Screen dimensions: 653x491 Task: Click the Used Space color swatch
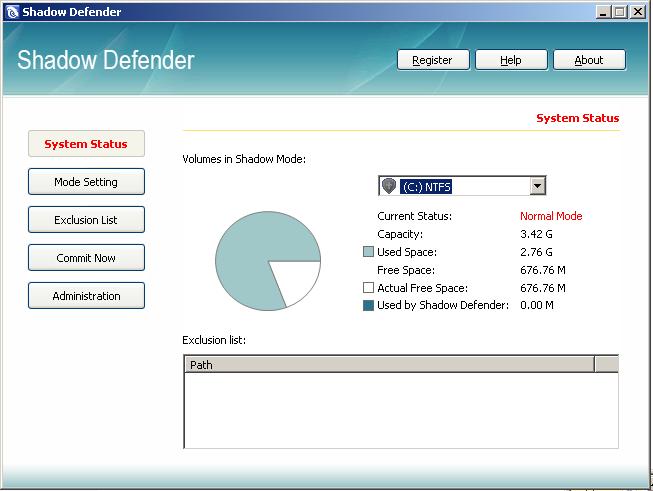(x=368, y=252)
